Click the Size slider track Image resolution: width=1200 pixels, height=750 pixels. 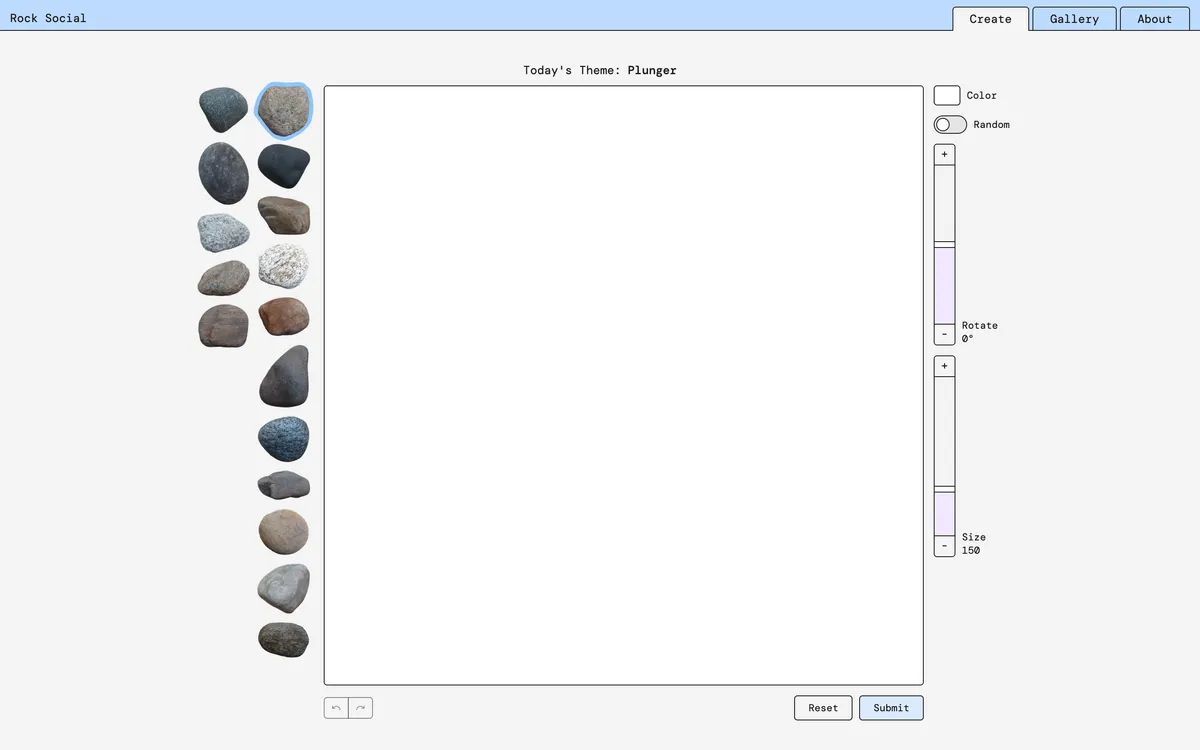[x=944, y=456]
